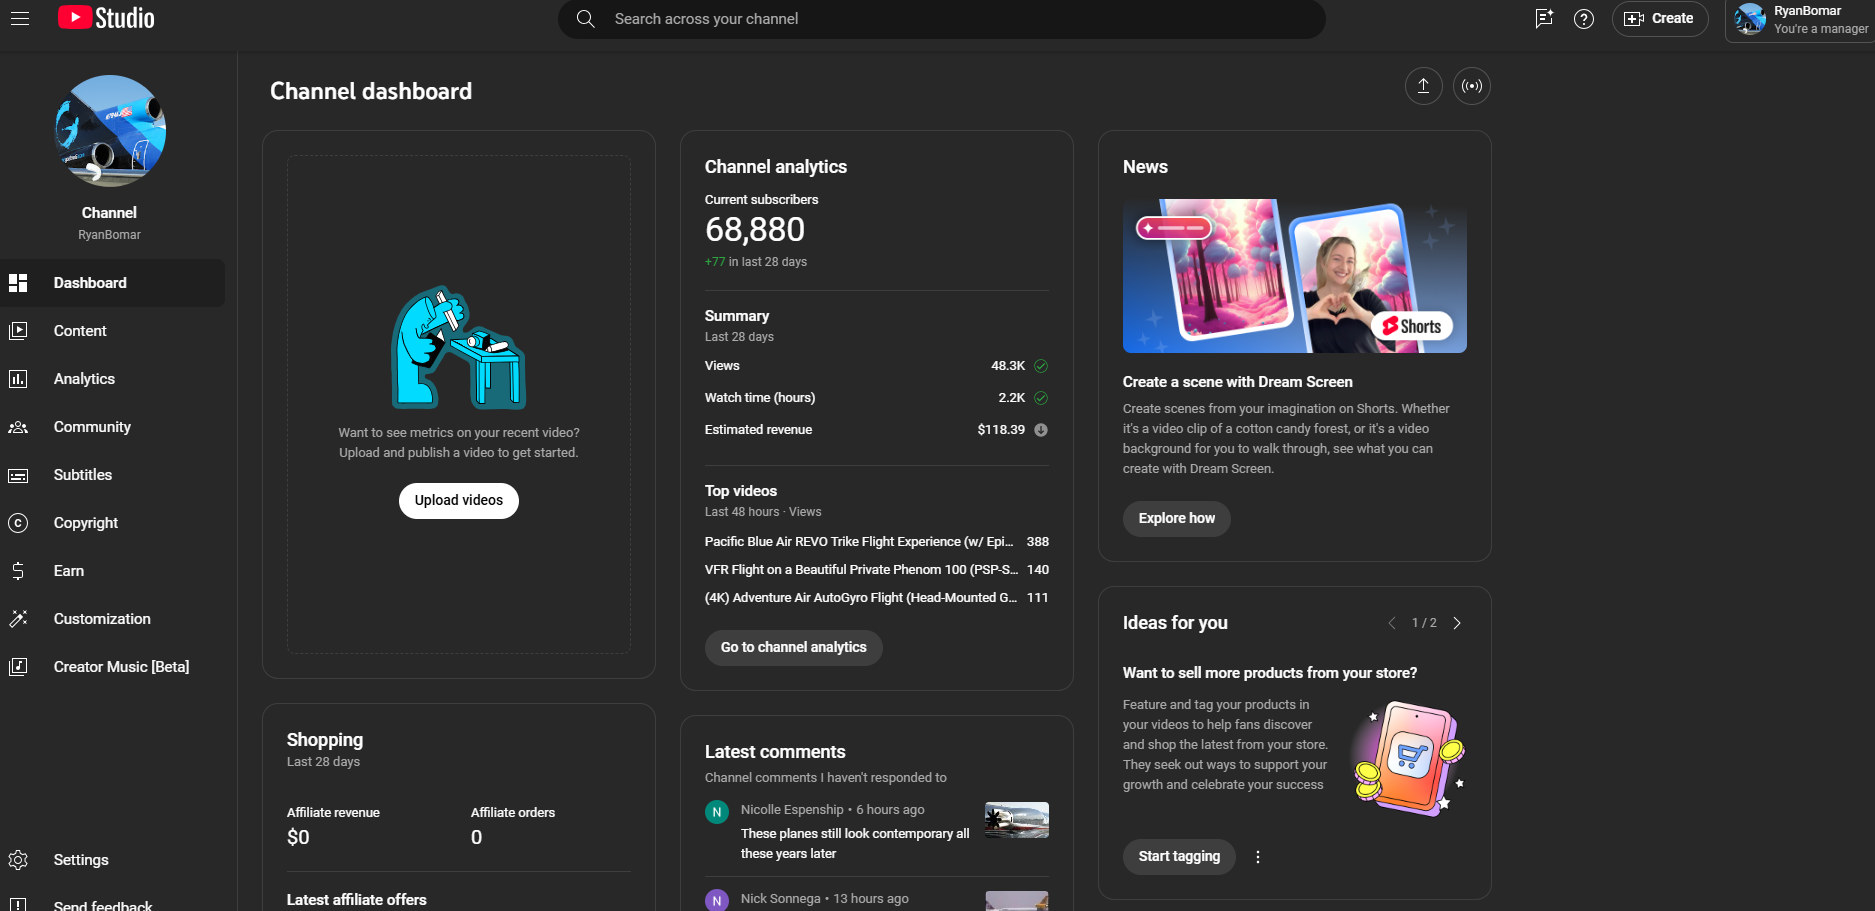The width and height of the screenshot is (1875, 911).
Task: Click the Analytics bar chart icon
Action: coord(18,379)
